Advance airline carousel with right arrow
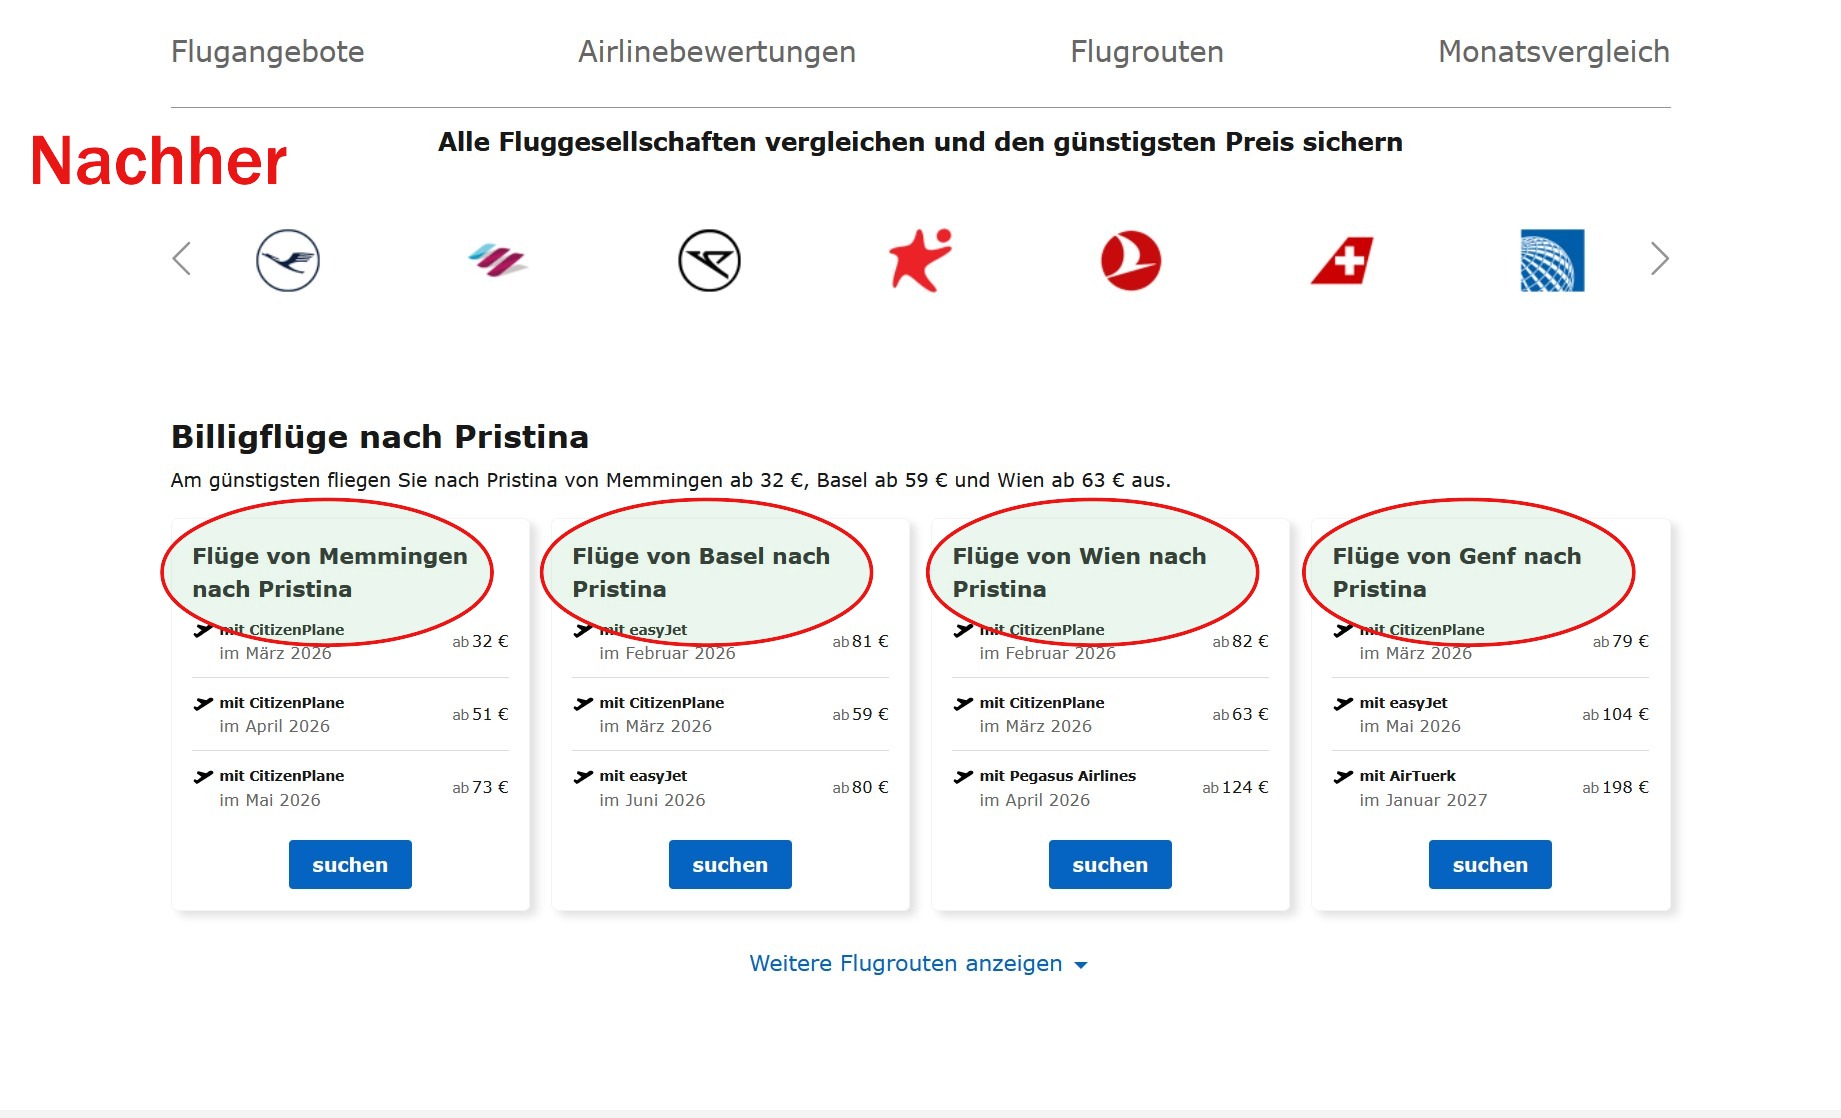 coord(1659,259)
